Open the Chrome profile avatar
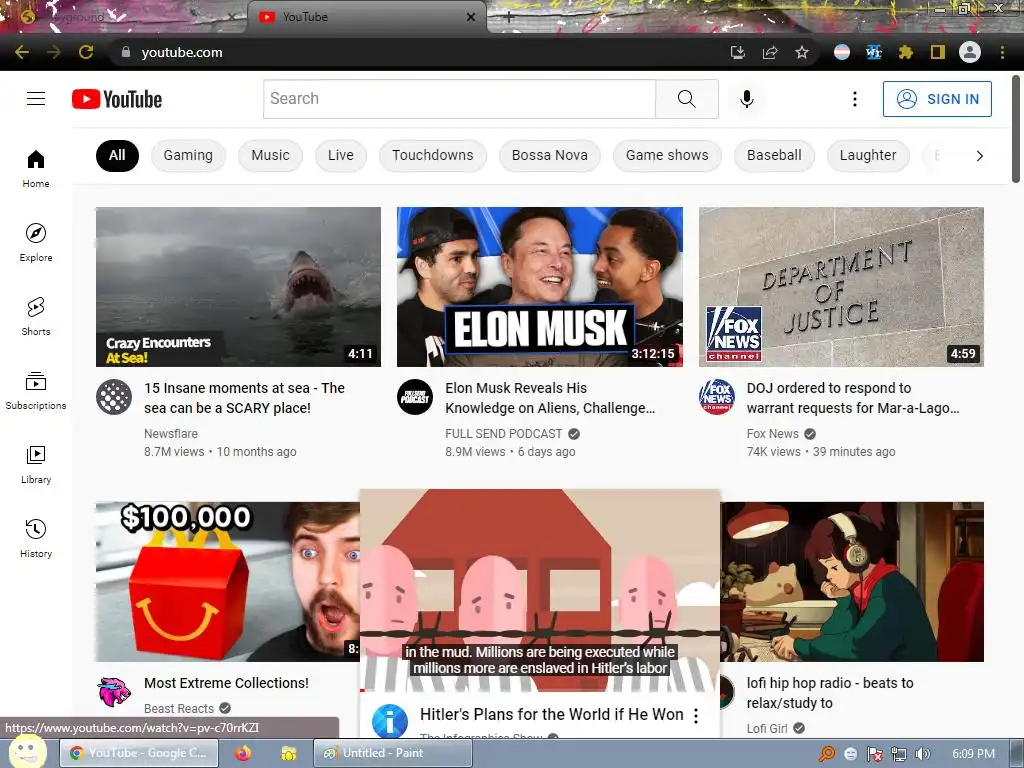 pyautogui.click(x=970, y=52)
